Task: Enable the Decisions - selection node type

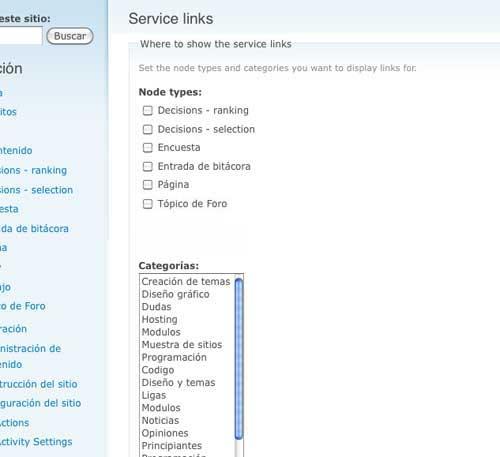Action: [x=147, y=129]
